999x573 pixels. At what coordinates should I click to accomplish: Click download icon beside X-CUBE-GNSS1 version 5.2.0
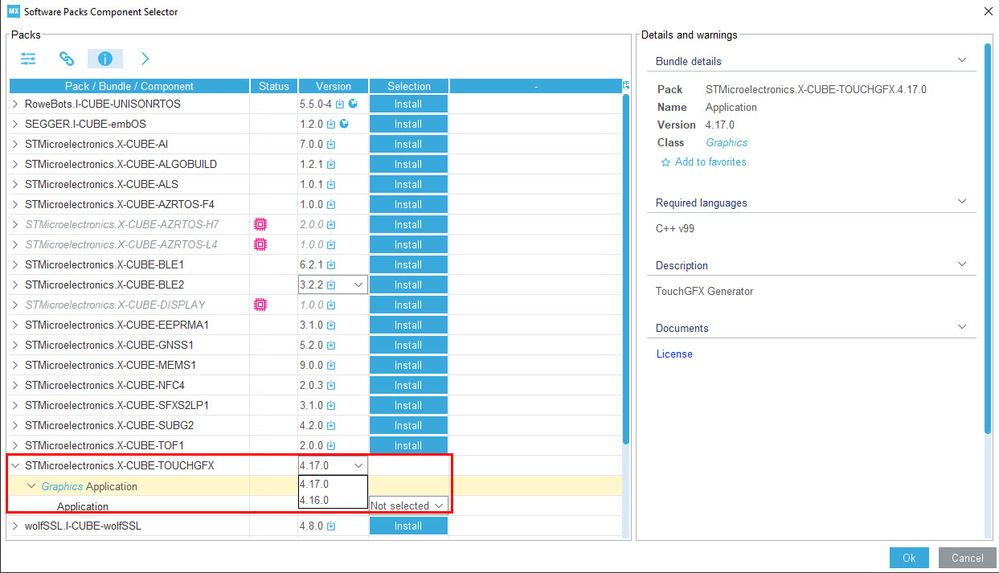click(331, 345)
